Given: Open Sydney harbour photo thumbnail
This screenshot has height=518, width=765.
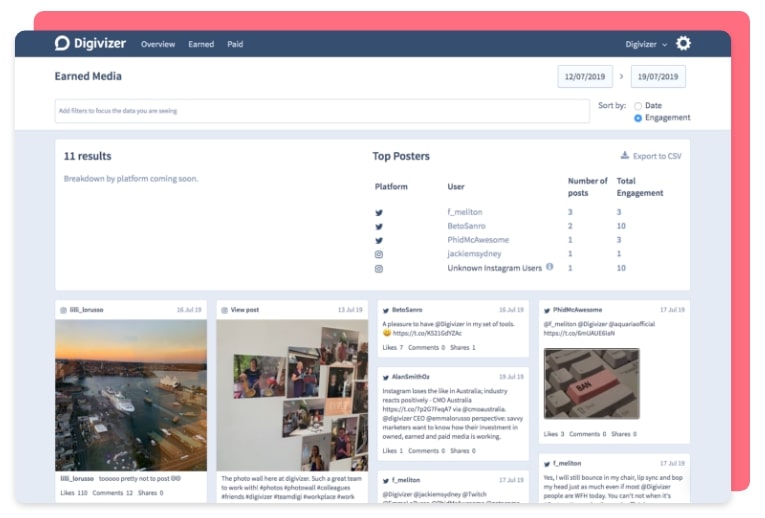Looking at the screenshot, I should (131, 395).
